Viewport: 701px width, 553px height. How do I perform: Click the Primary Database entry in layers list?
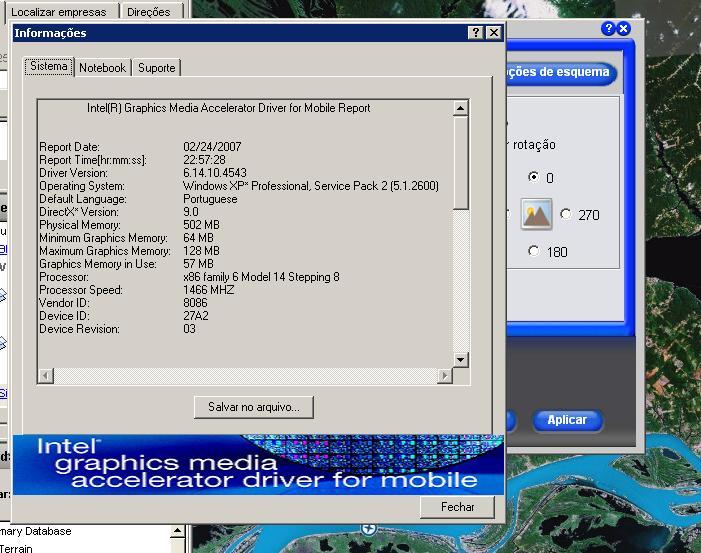[36, 531]
